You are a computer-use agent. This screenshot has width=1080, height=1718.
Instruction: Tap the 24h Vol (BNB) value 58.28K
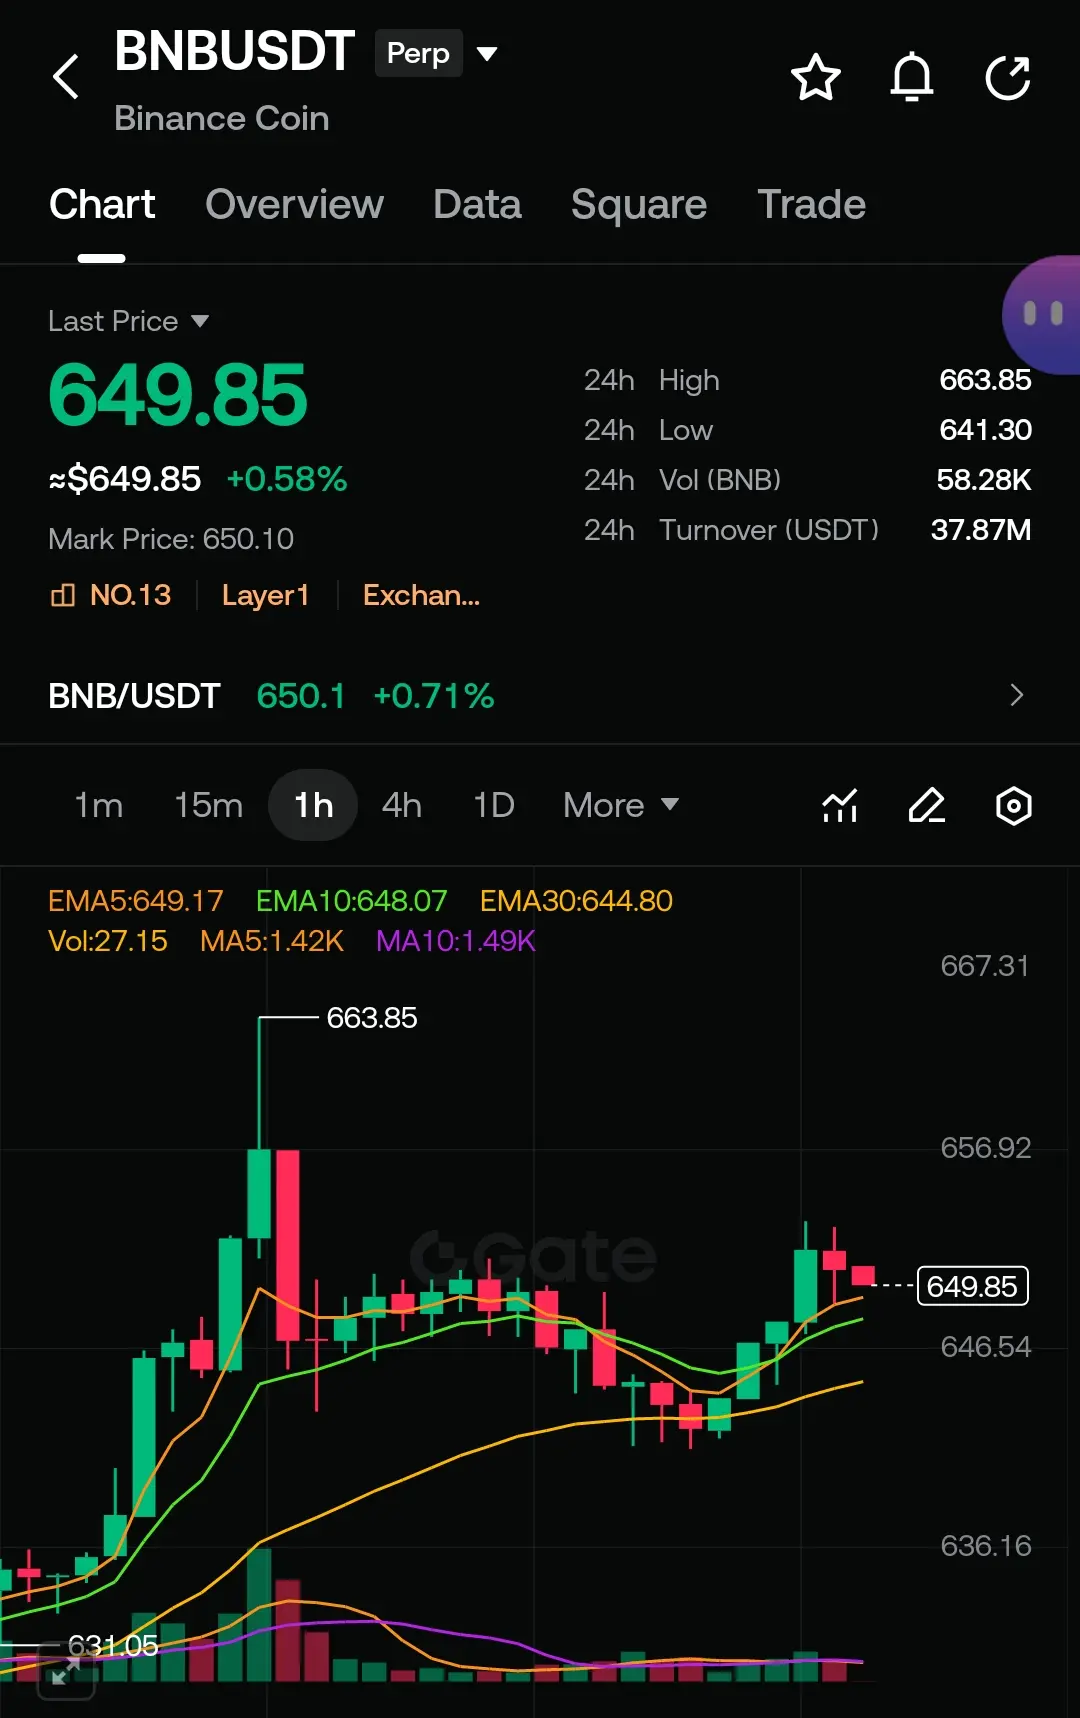click(983, 480)
